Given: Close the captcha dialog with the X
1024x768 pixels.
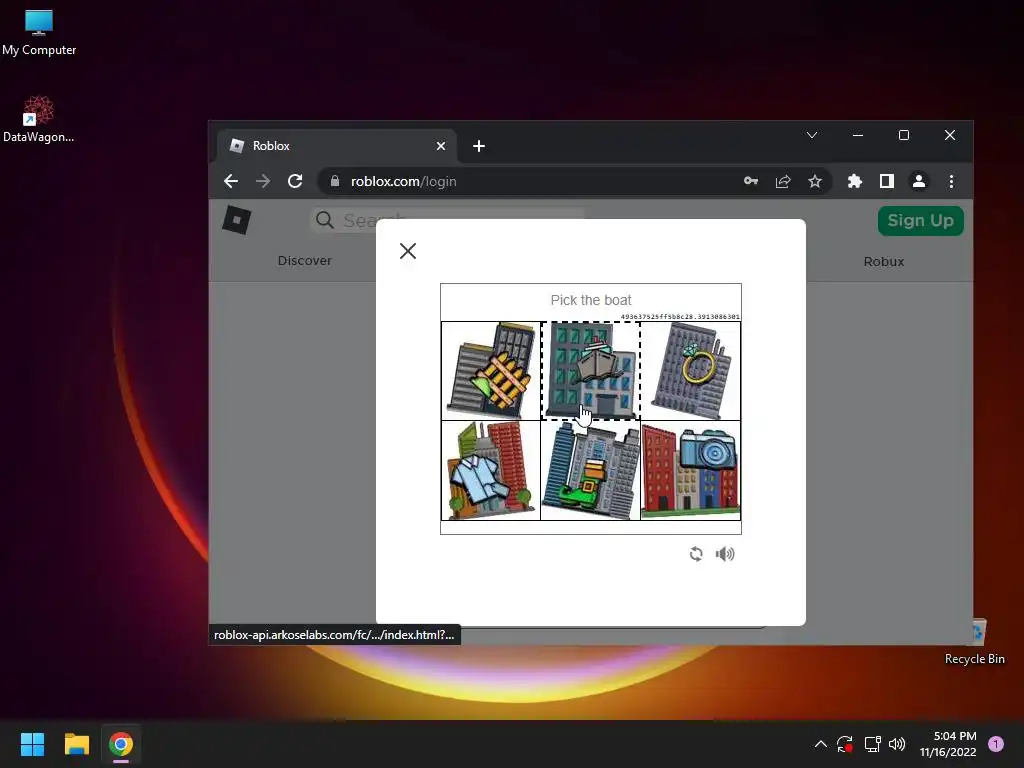Looking at the screenshot, I should tap(408, 251).
